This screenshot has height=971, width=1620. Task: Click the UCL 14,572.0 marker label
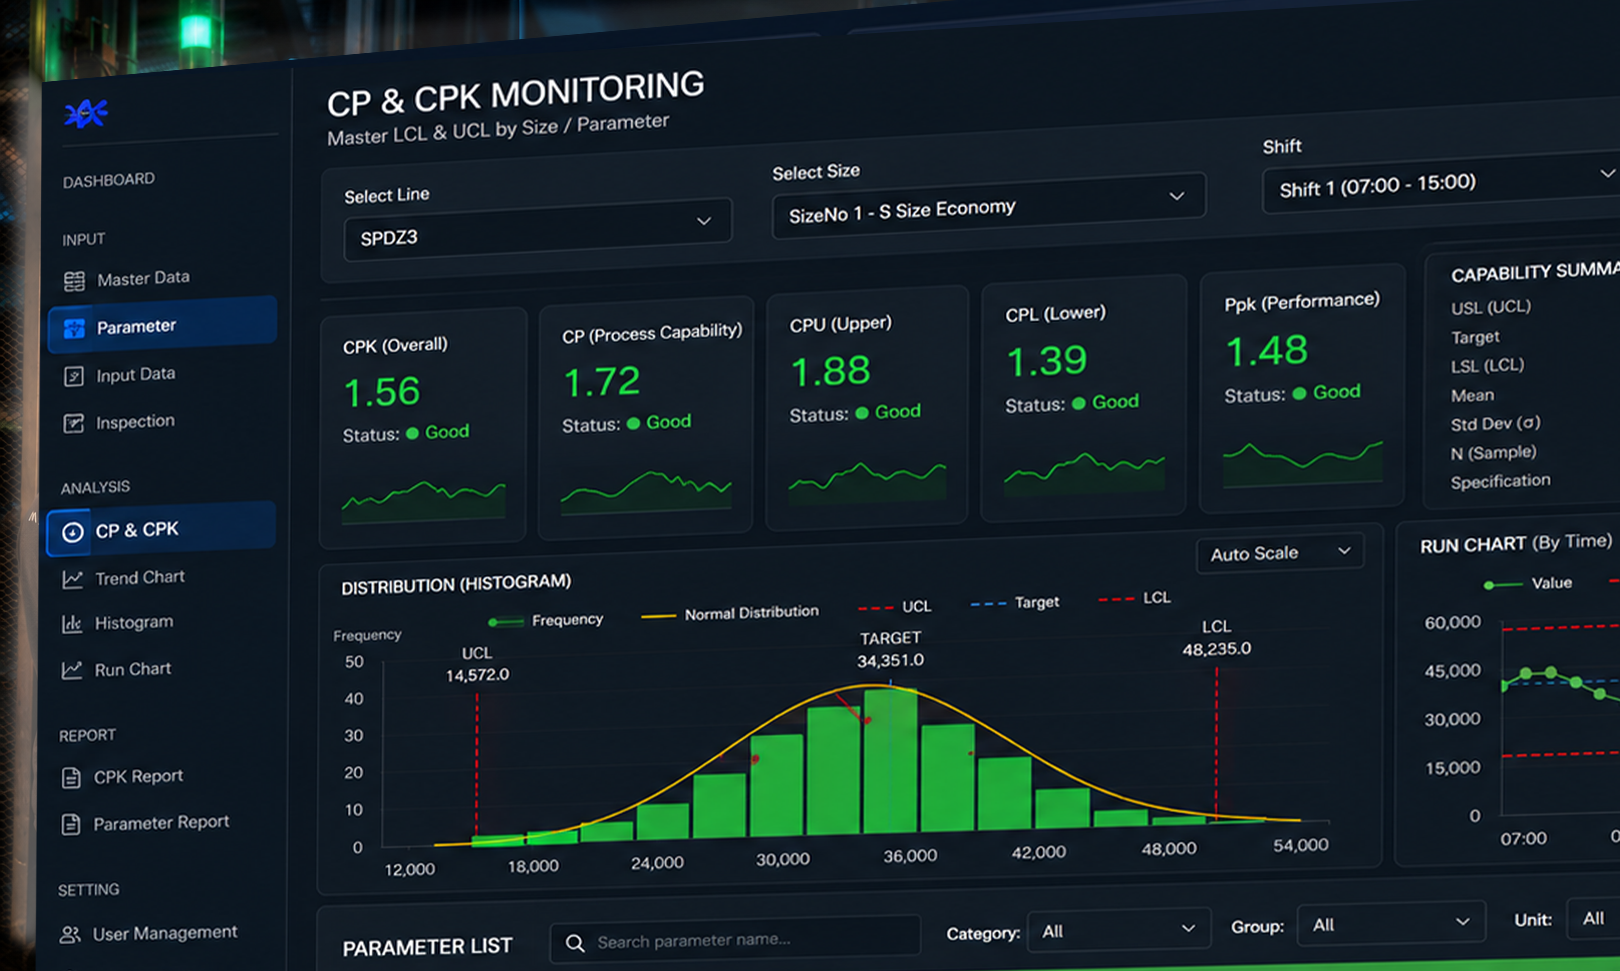click(477, 664)
